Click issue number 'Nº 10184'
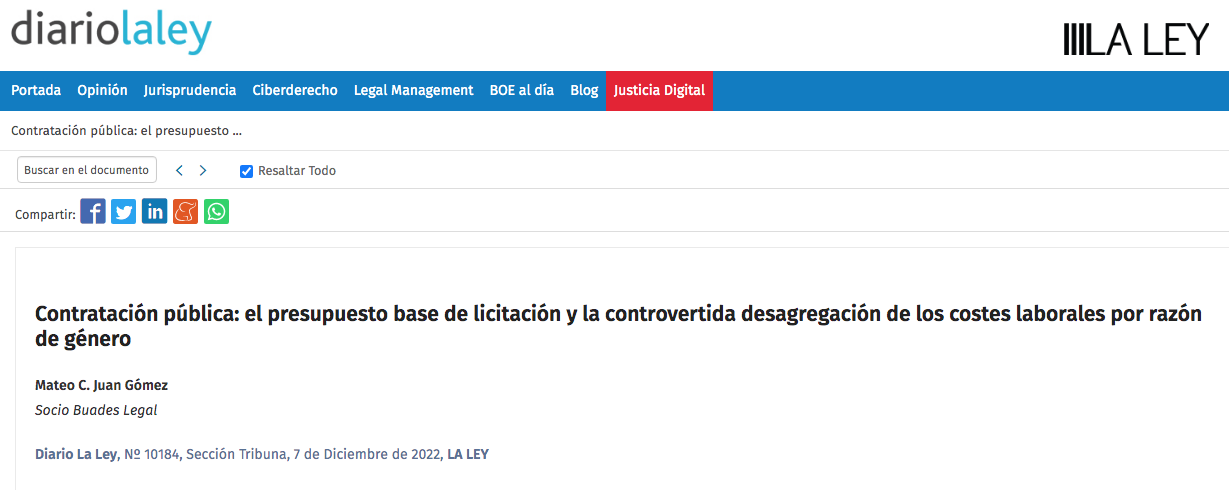The width and height of the screenshot is (1229, 490). [x=152, y=454]
